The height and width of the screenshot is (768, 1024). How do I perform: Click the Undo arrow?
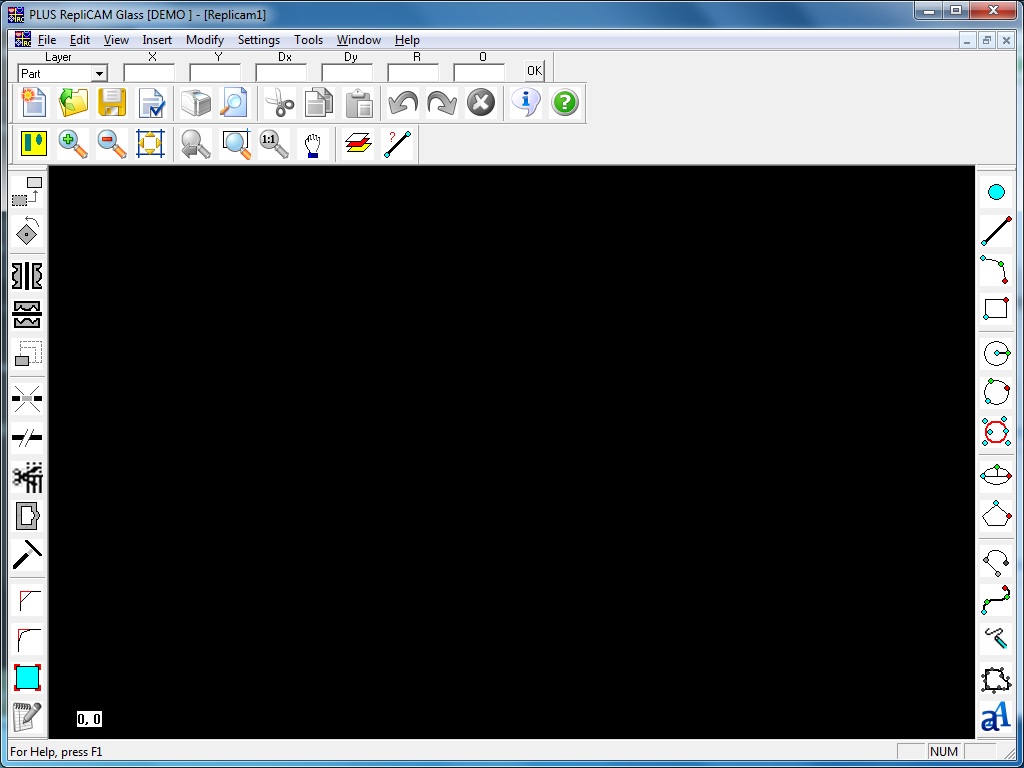click(x=401, y=102)
